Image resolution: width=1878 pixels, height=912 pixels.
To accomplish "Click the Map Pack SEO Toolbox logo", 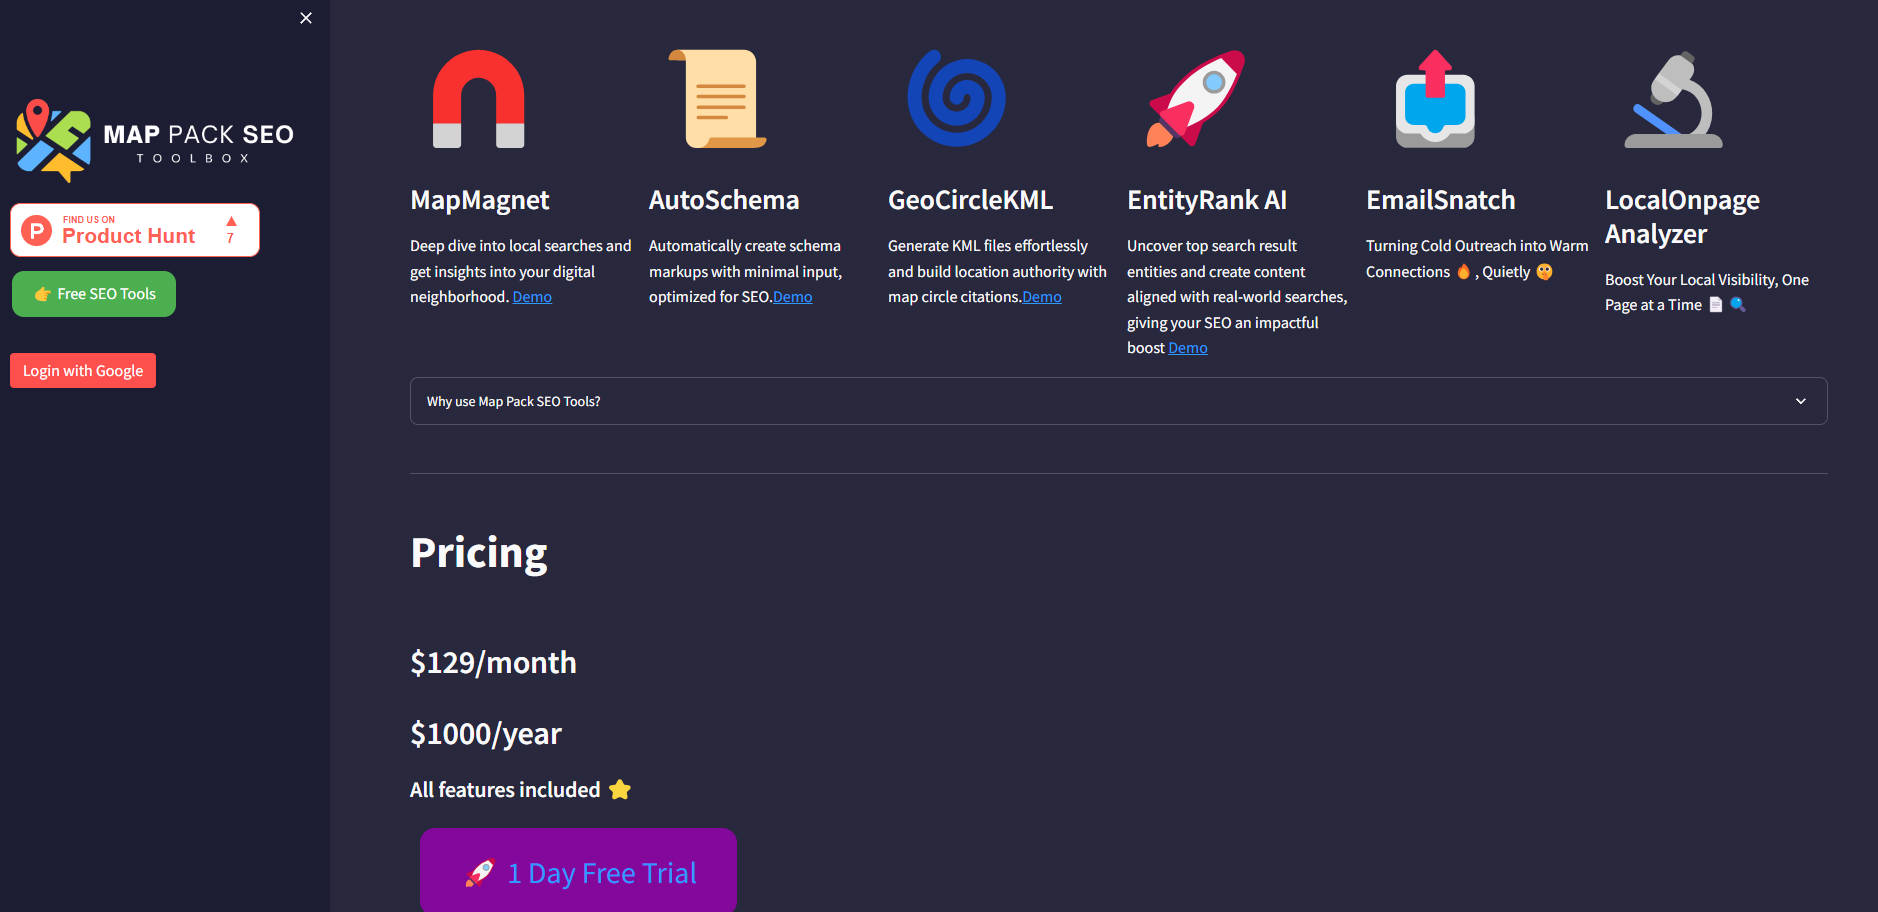I will 155,140.
